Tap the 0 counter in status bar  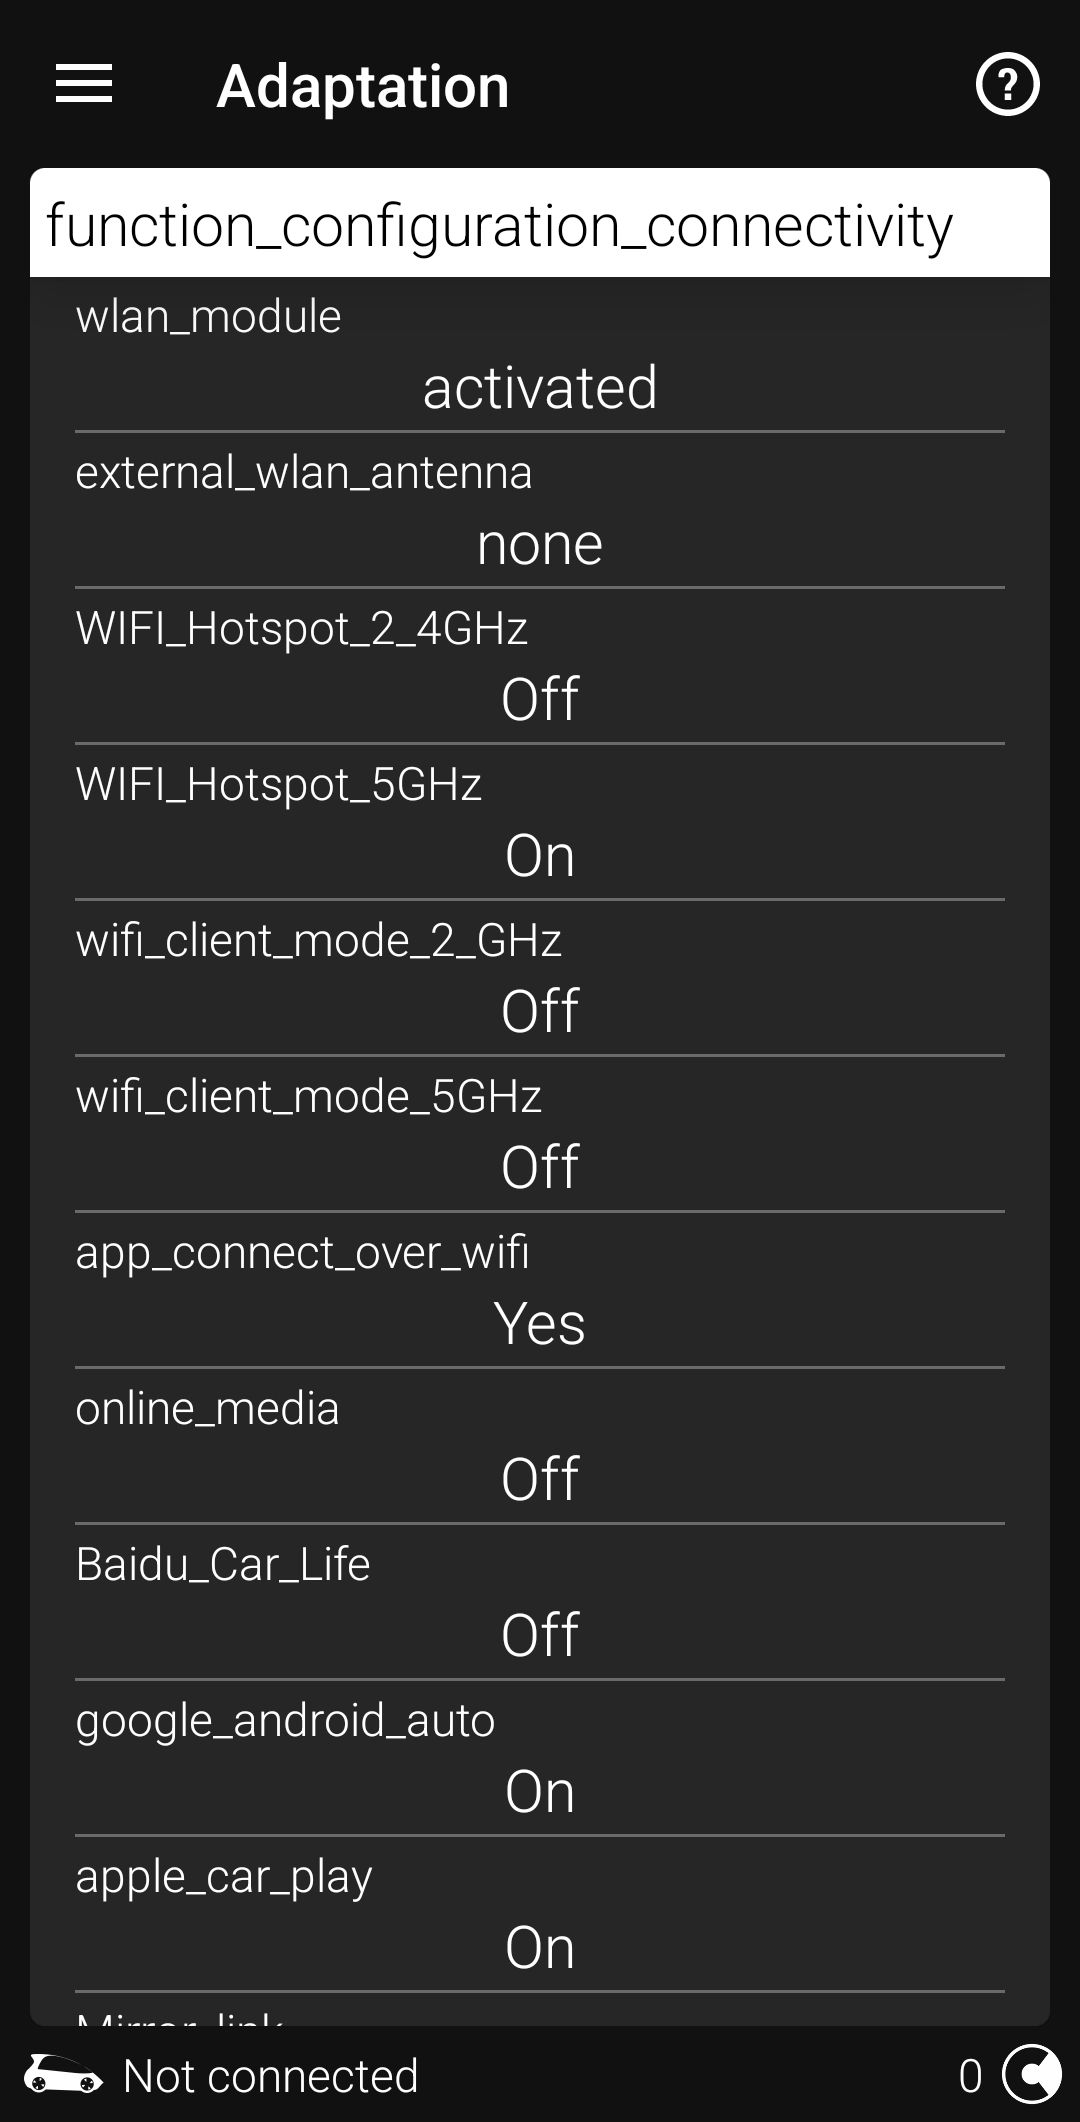[x=969, y=2076]
